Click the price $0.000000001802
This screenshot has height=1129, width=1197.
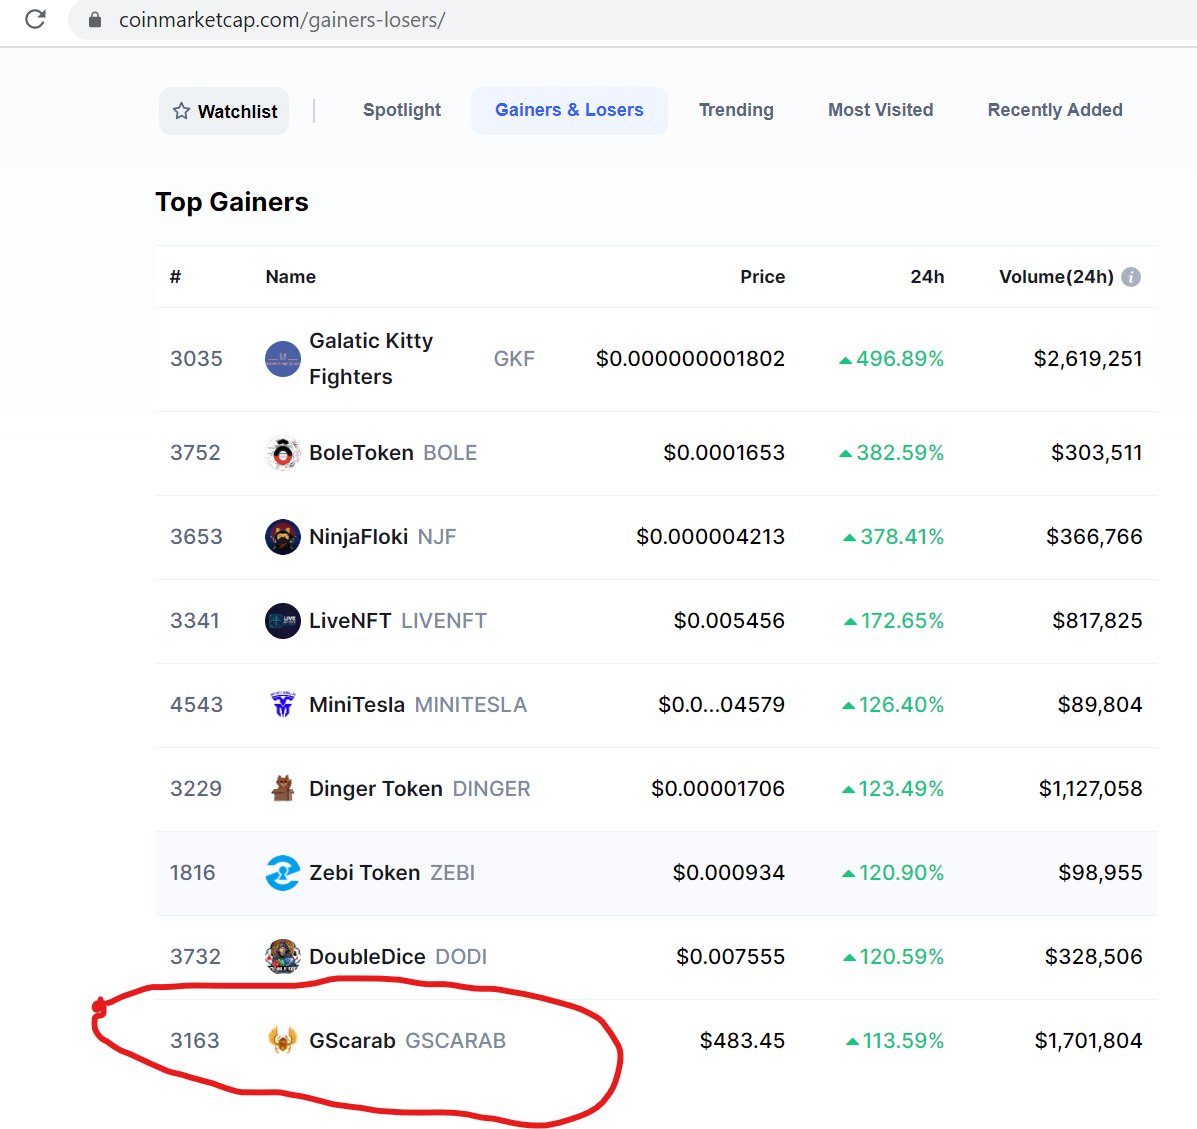[x=690, y=359]
